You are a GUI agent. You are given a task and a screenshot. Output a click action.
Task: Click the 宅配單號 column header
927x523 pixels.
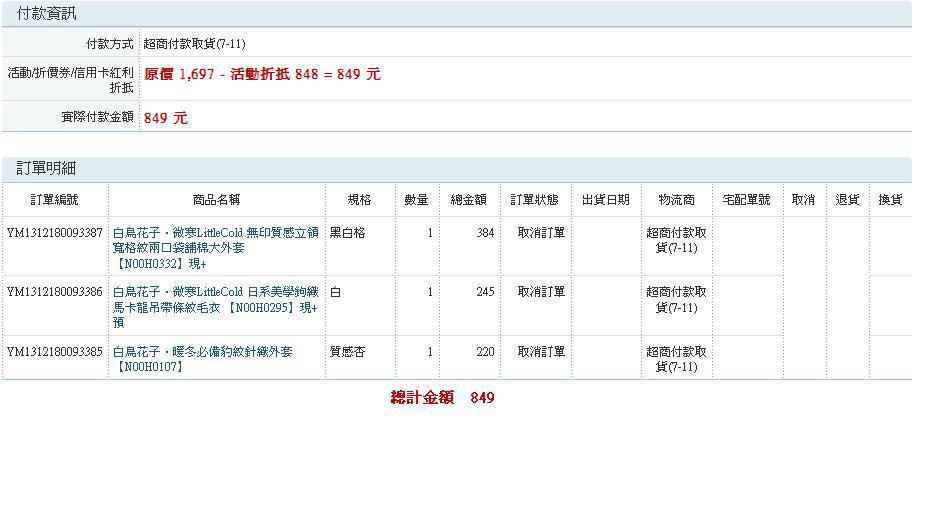pyautogui.click(x=747, y=200)
